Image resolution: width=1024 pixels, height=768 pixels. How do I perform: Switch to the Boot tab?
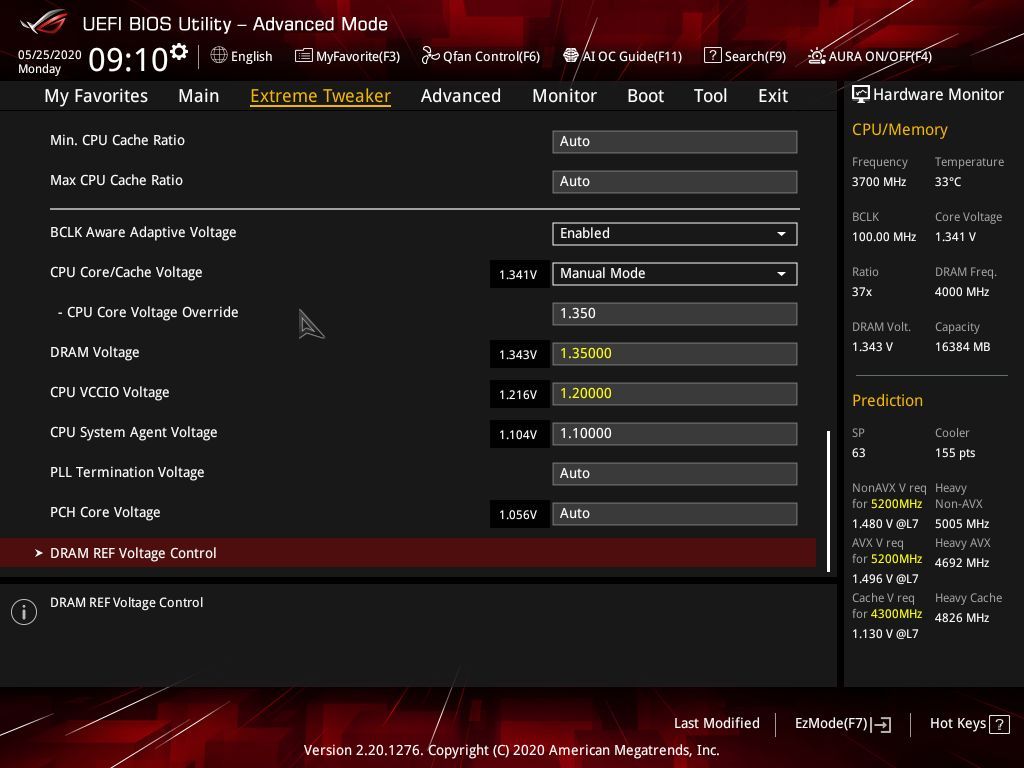[x=645, y=96]
